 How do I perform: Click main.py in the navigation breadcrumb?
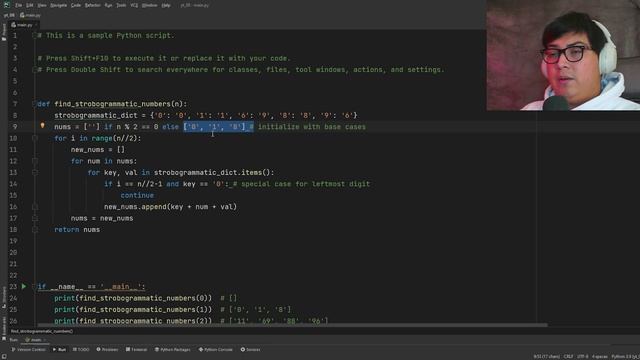(x=31, y=15)
